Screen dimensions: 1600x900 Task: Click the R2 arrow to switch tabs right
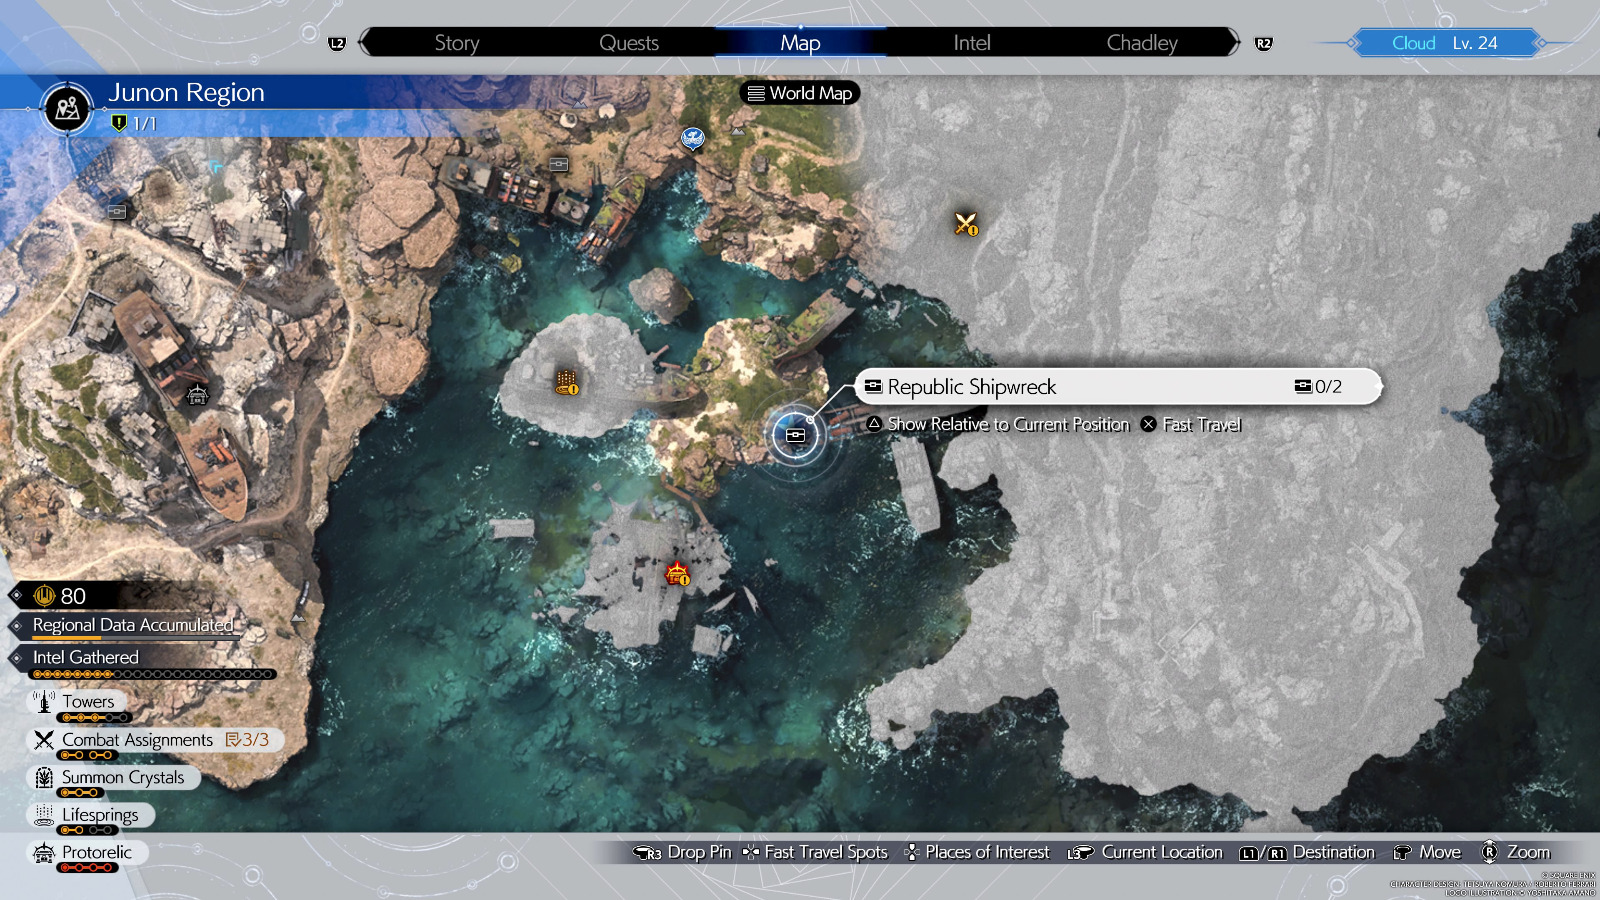(x=1263, y=42)
